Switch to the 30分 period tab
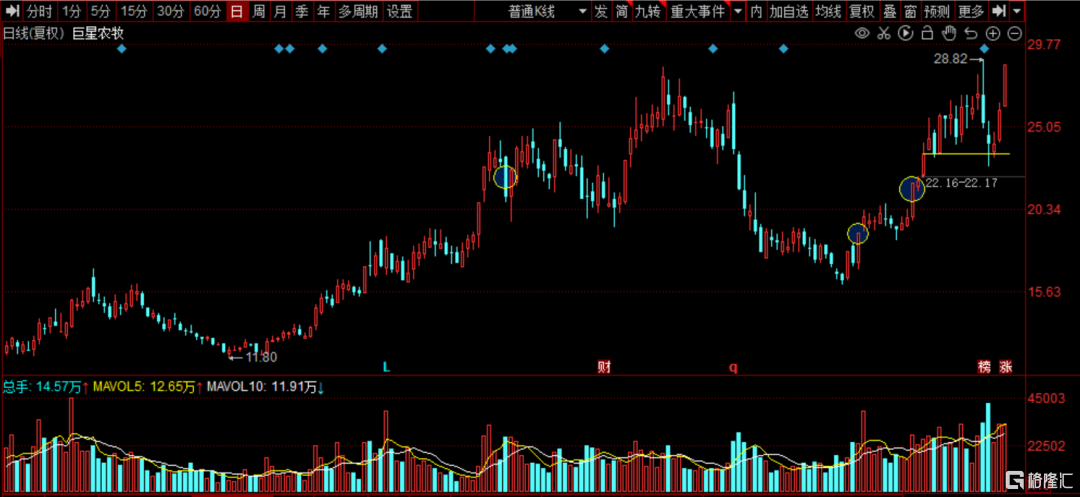This screenshot has width=1080, height=497. point(169,11)
